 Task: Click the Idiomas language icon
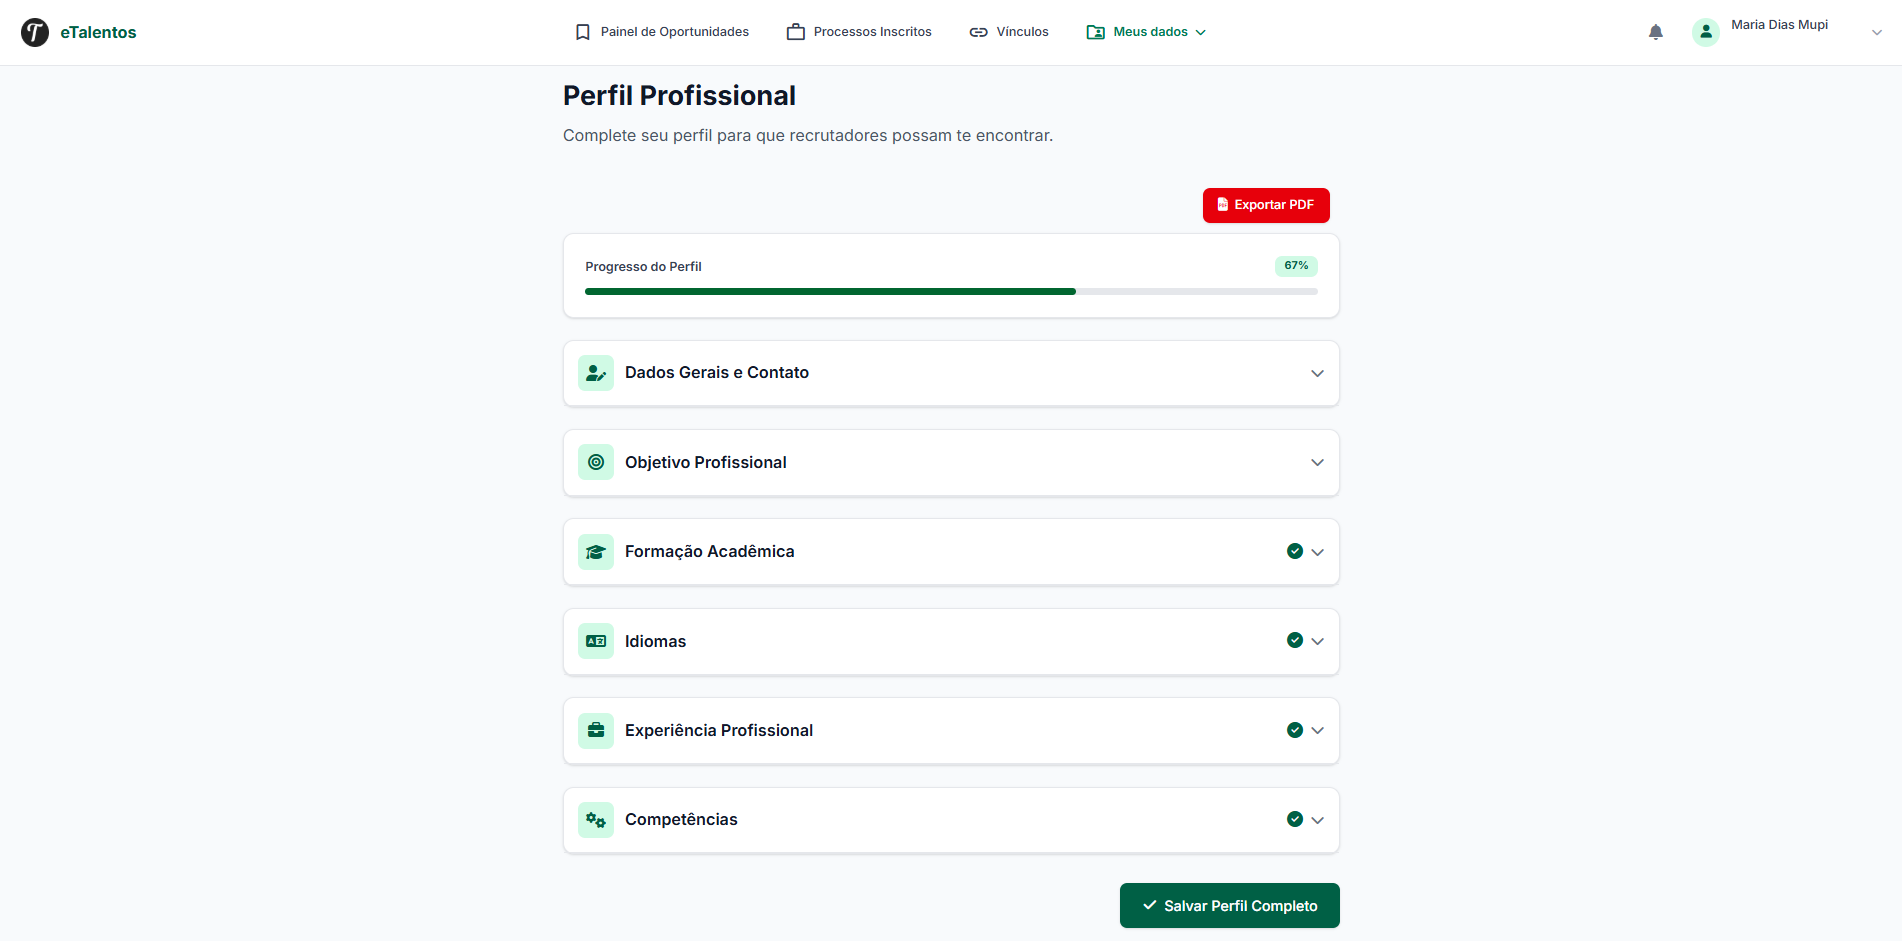(x=596, y=641)
